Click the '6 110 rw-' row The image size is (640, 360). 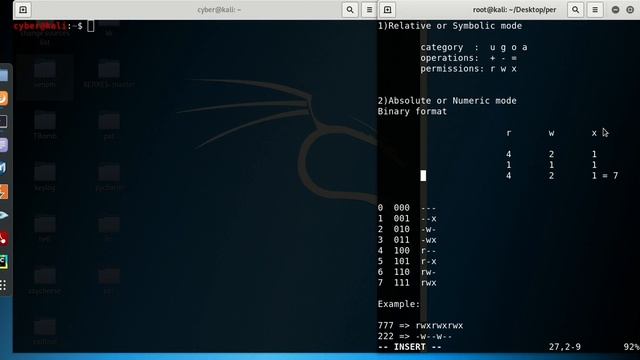tap(407, 272)
